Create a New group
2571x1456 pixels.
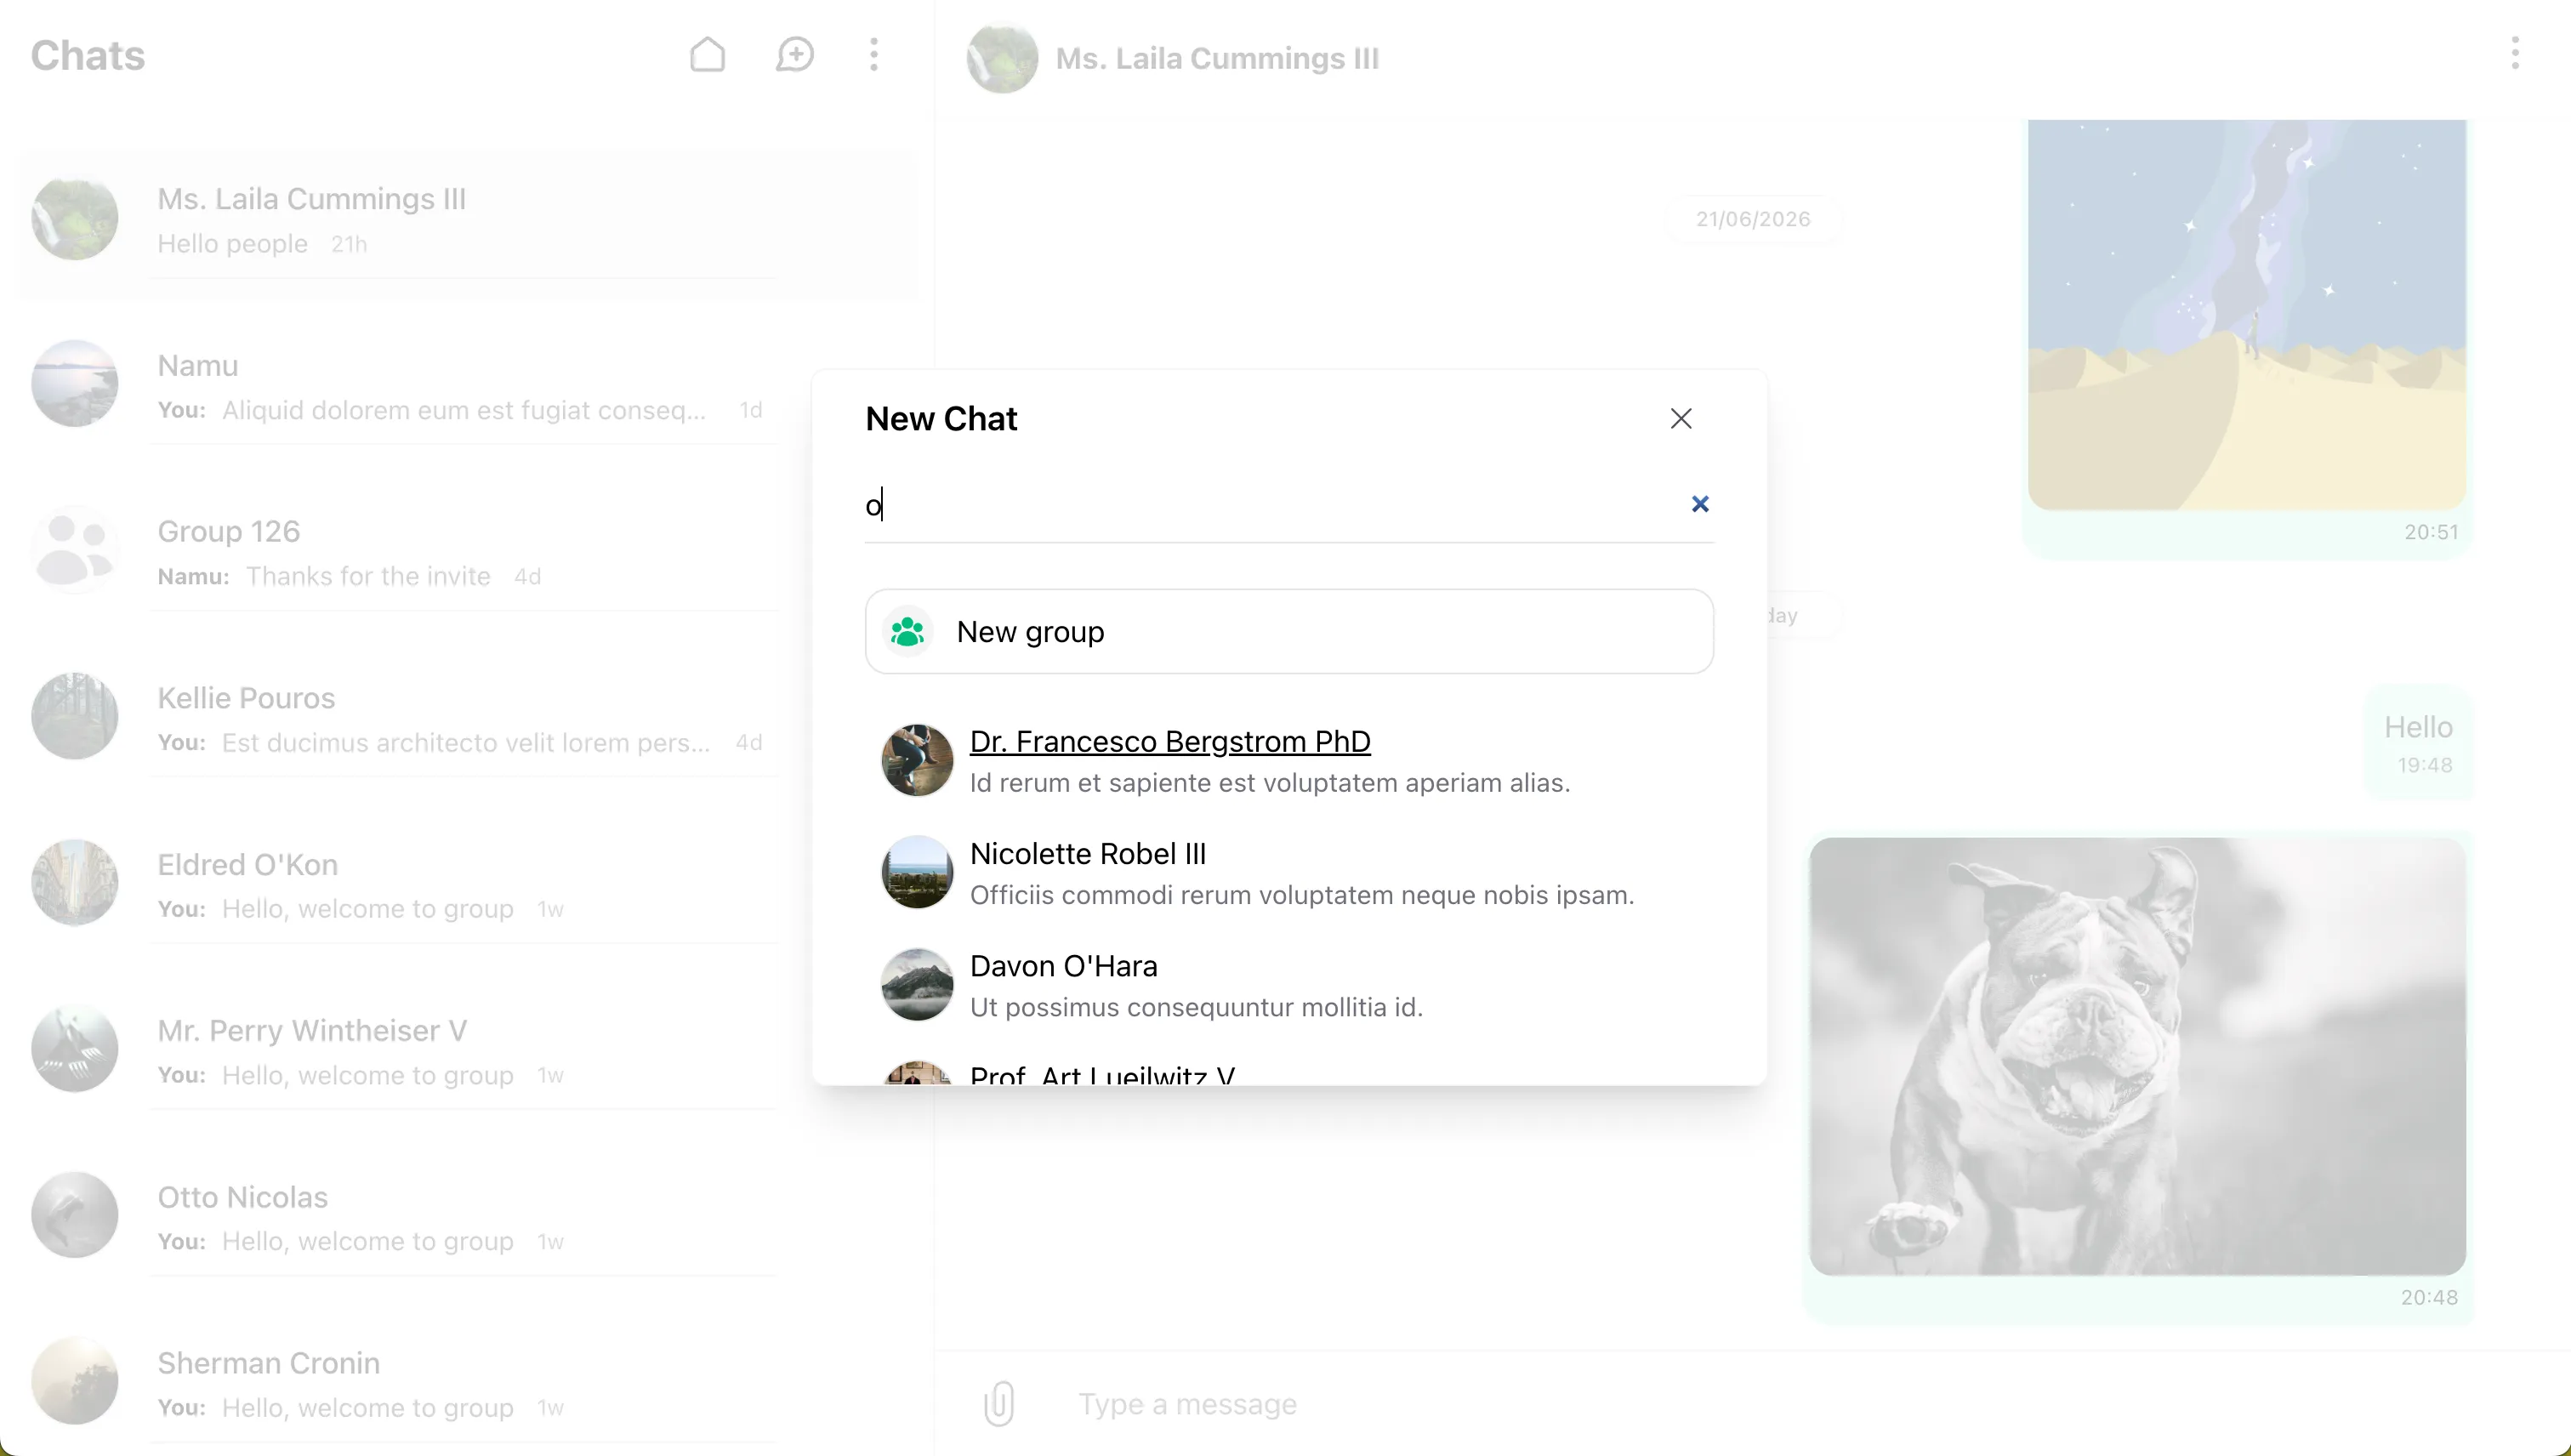click(x=1289, y=631)
